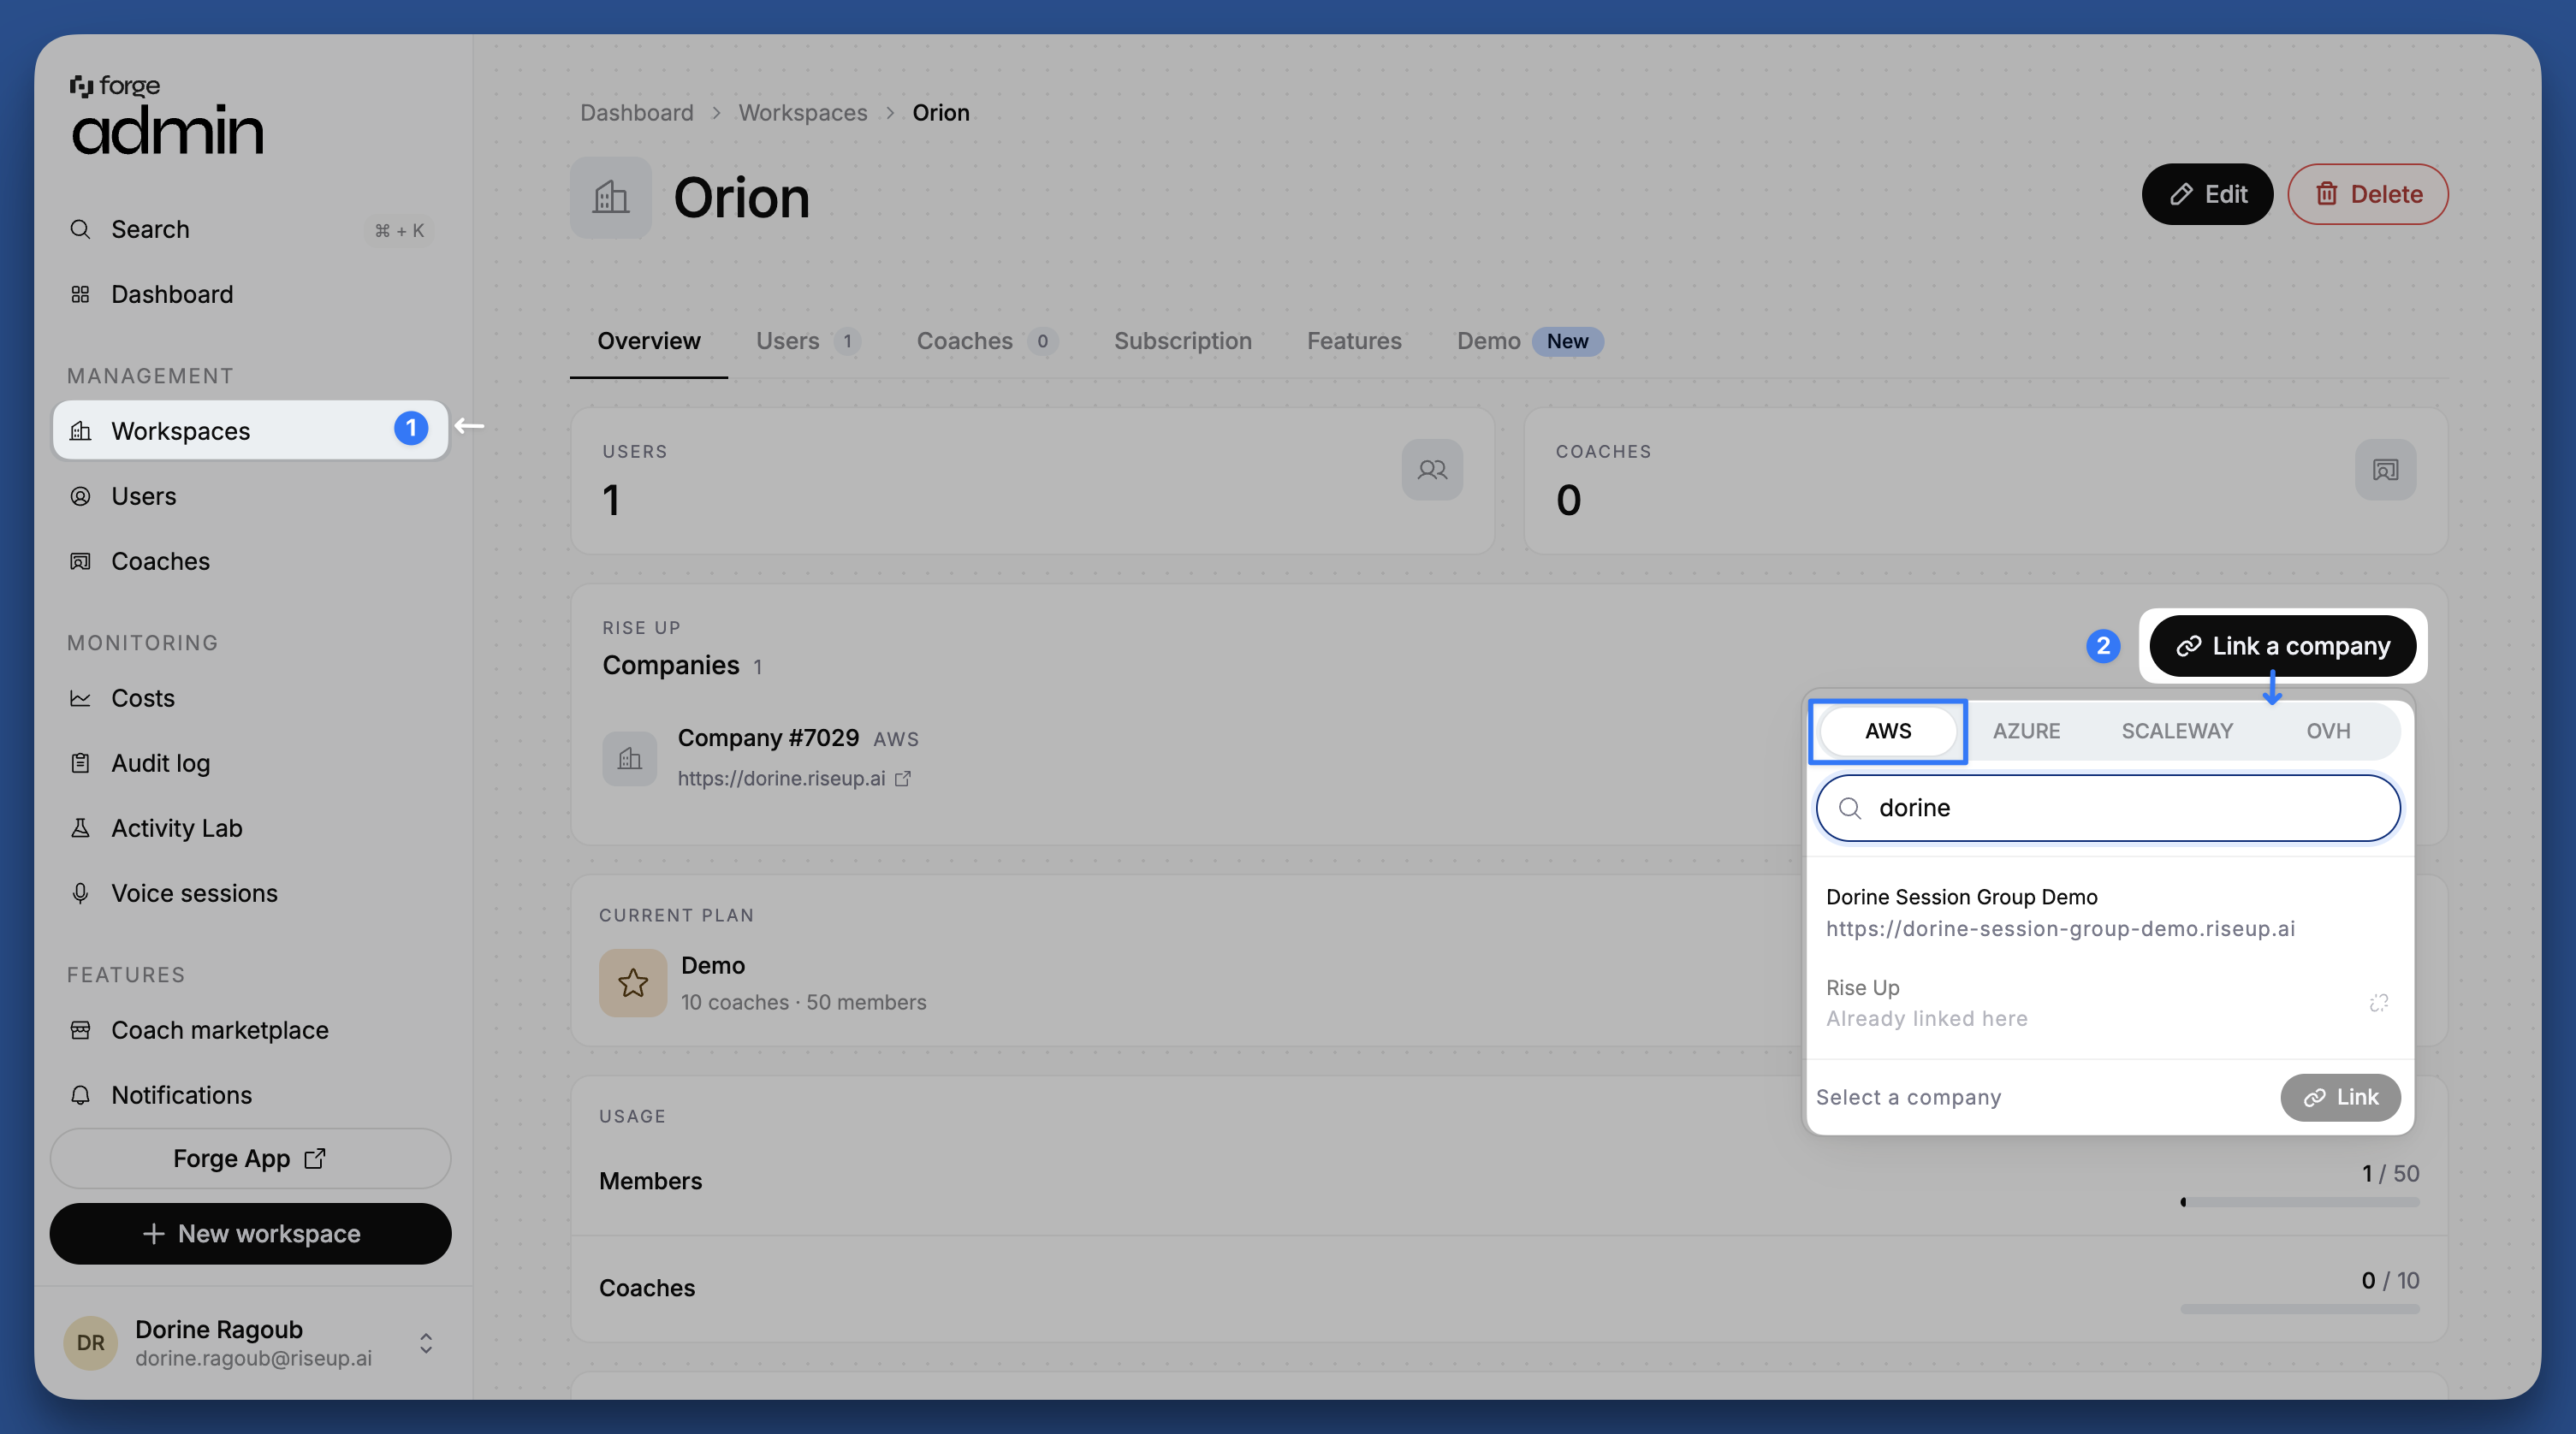Open the Features tab
This screenshot has width=2576, height=1434.
click(1354, 341)
